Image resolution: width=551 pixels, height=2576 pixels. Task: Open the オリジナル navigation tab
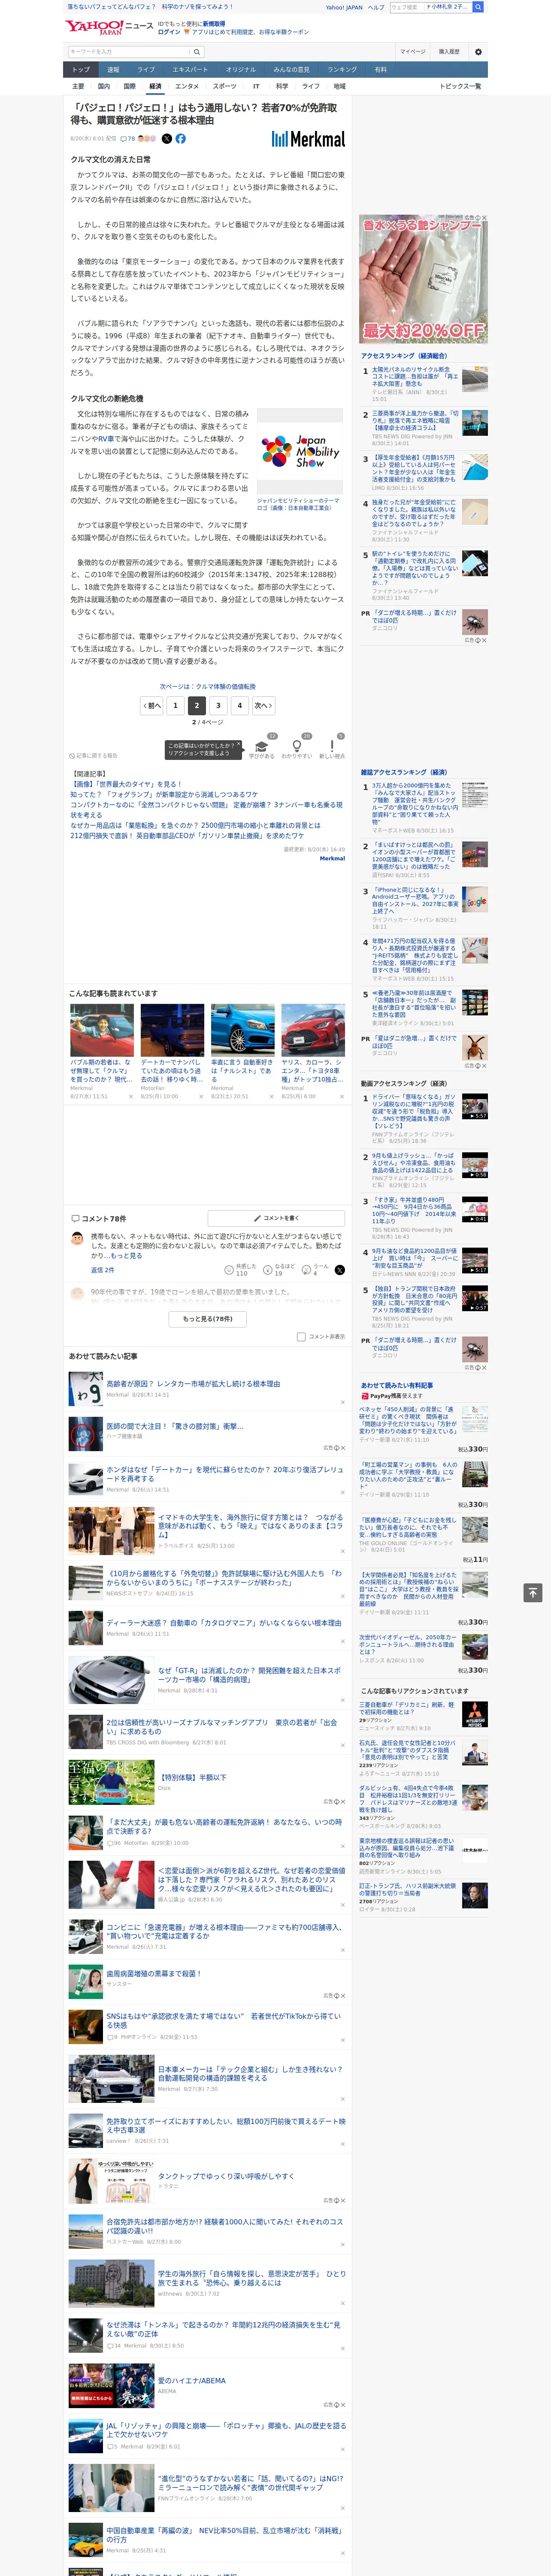tap(241, 70)
